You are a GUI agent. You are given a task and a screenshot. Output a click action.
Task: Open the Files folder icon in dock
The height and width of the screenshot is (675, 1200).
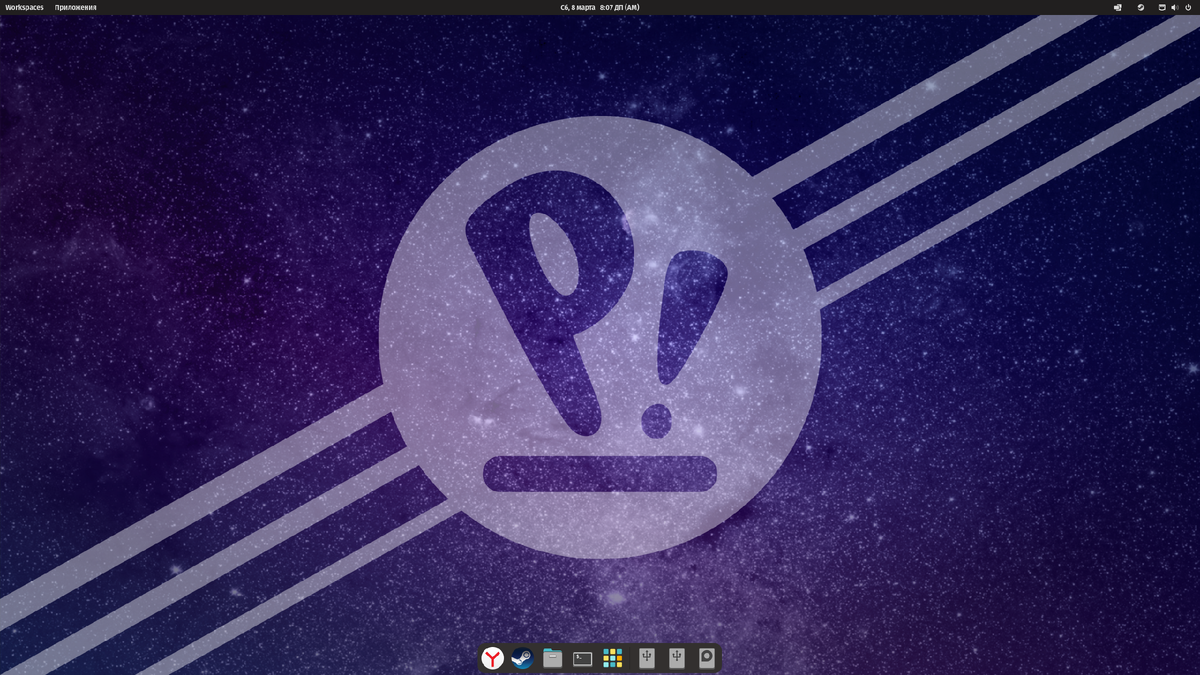pyautogui.click(x=552, y=658)
